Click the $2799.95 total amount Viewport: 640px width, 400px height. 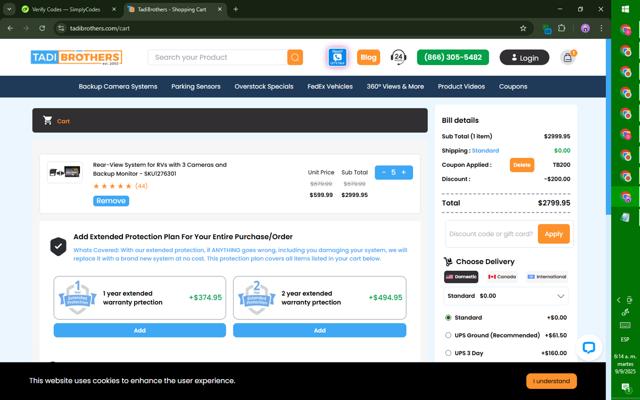554,203
